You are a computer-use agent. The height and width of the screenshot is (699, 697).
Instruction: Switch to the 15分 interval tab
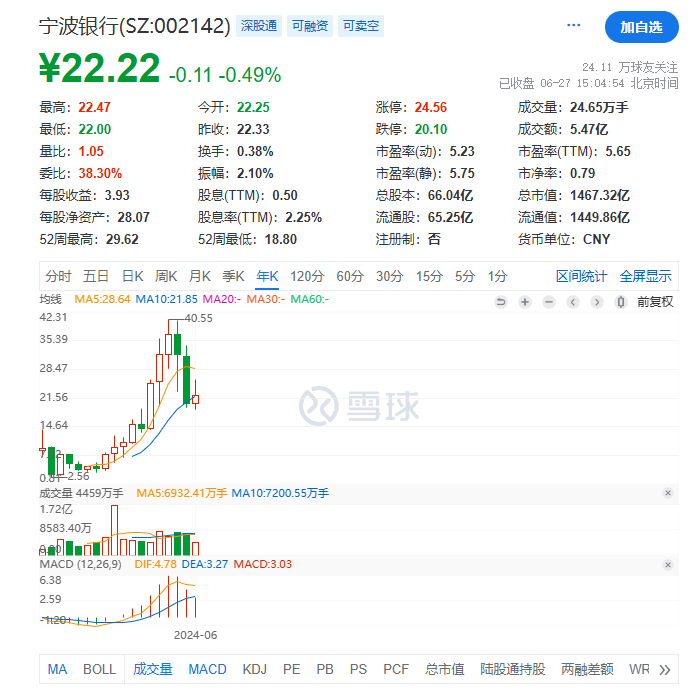point(429,276)
